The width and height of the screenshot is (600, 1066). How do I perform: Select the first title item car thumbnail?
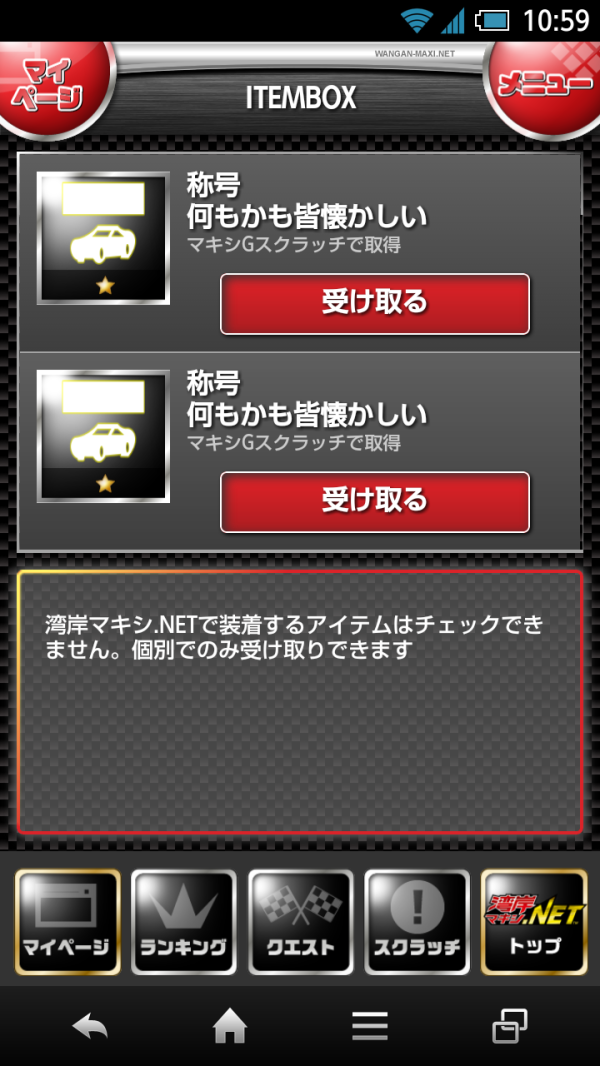(x=103, y=238)
